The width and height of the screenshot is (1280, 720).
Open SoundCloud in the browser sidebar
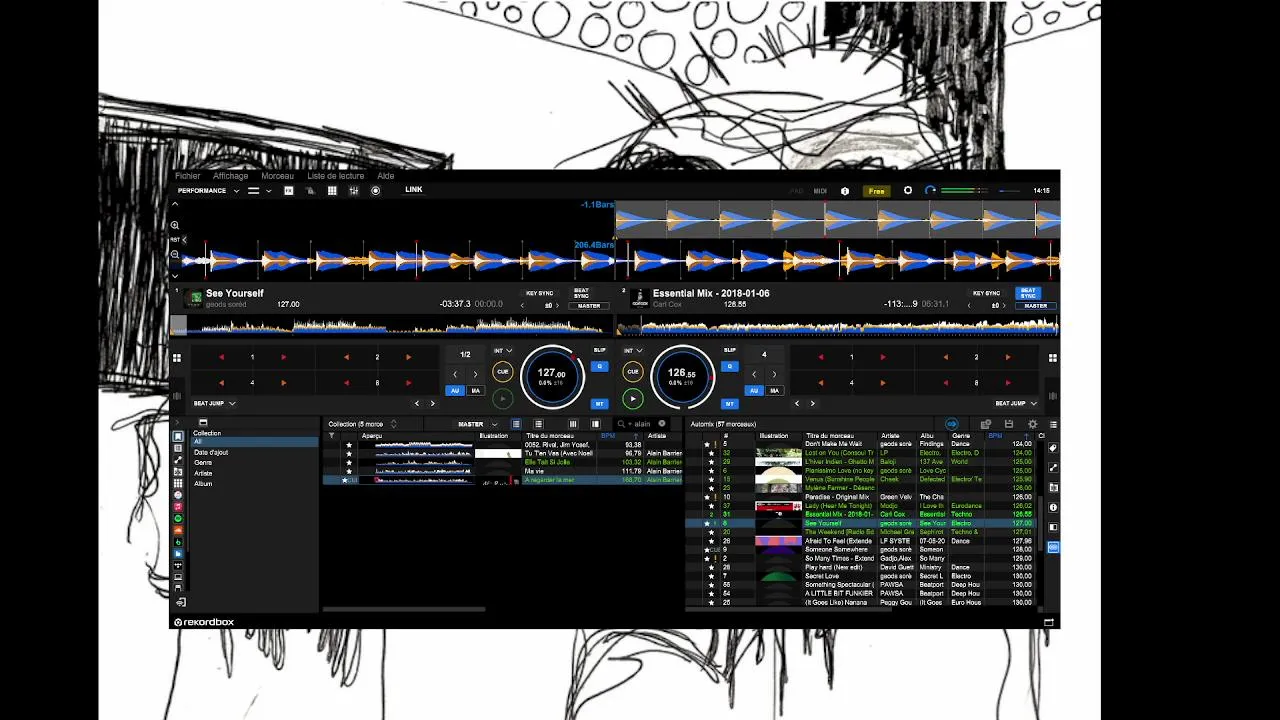[x=178, y=529]
